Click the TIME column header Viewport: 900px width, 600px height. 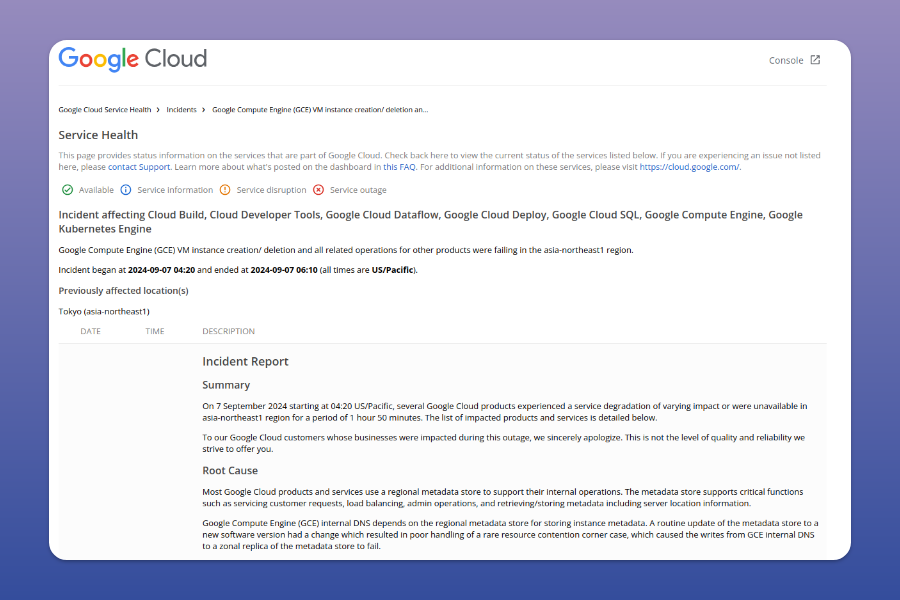click(x=155, y=331)
